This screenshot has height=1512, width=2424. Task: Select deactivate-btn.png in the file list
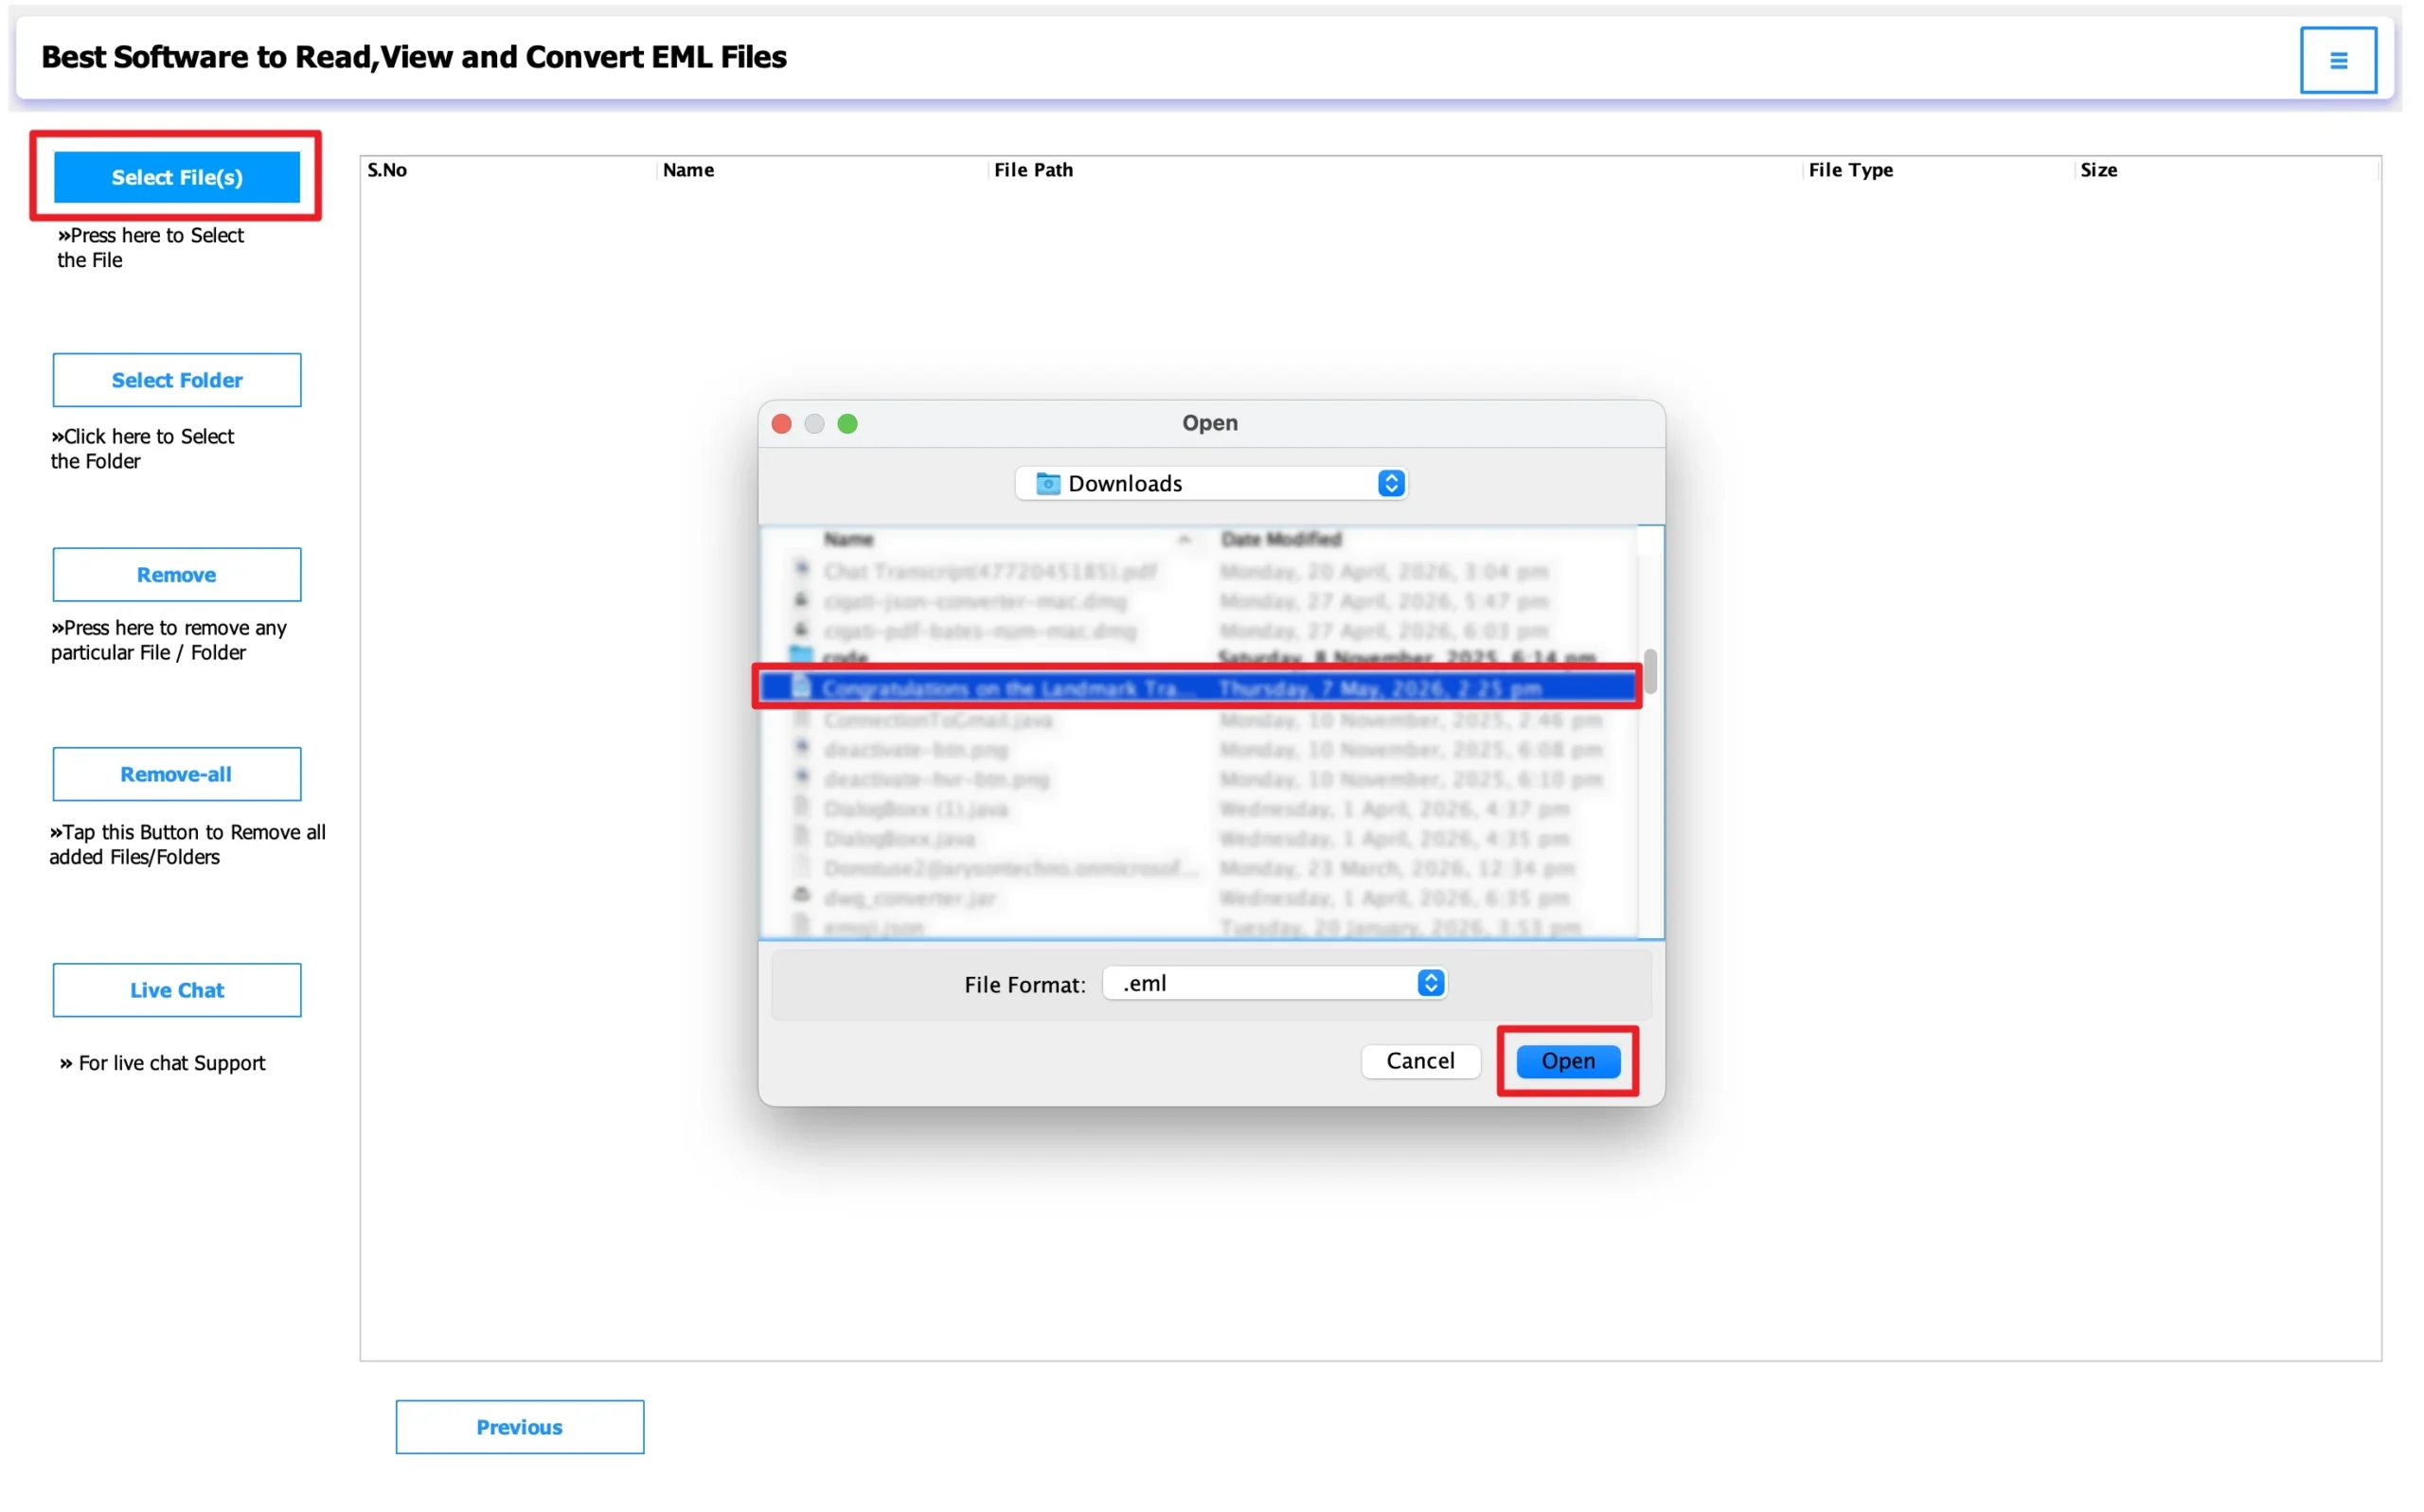(x=1198, y=750)
